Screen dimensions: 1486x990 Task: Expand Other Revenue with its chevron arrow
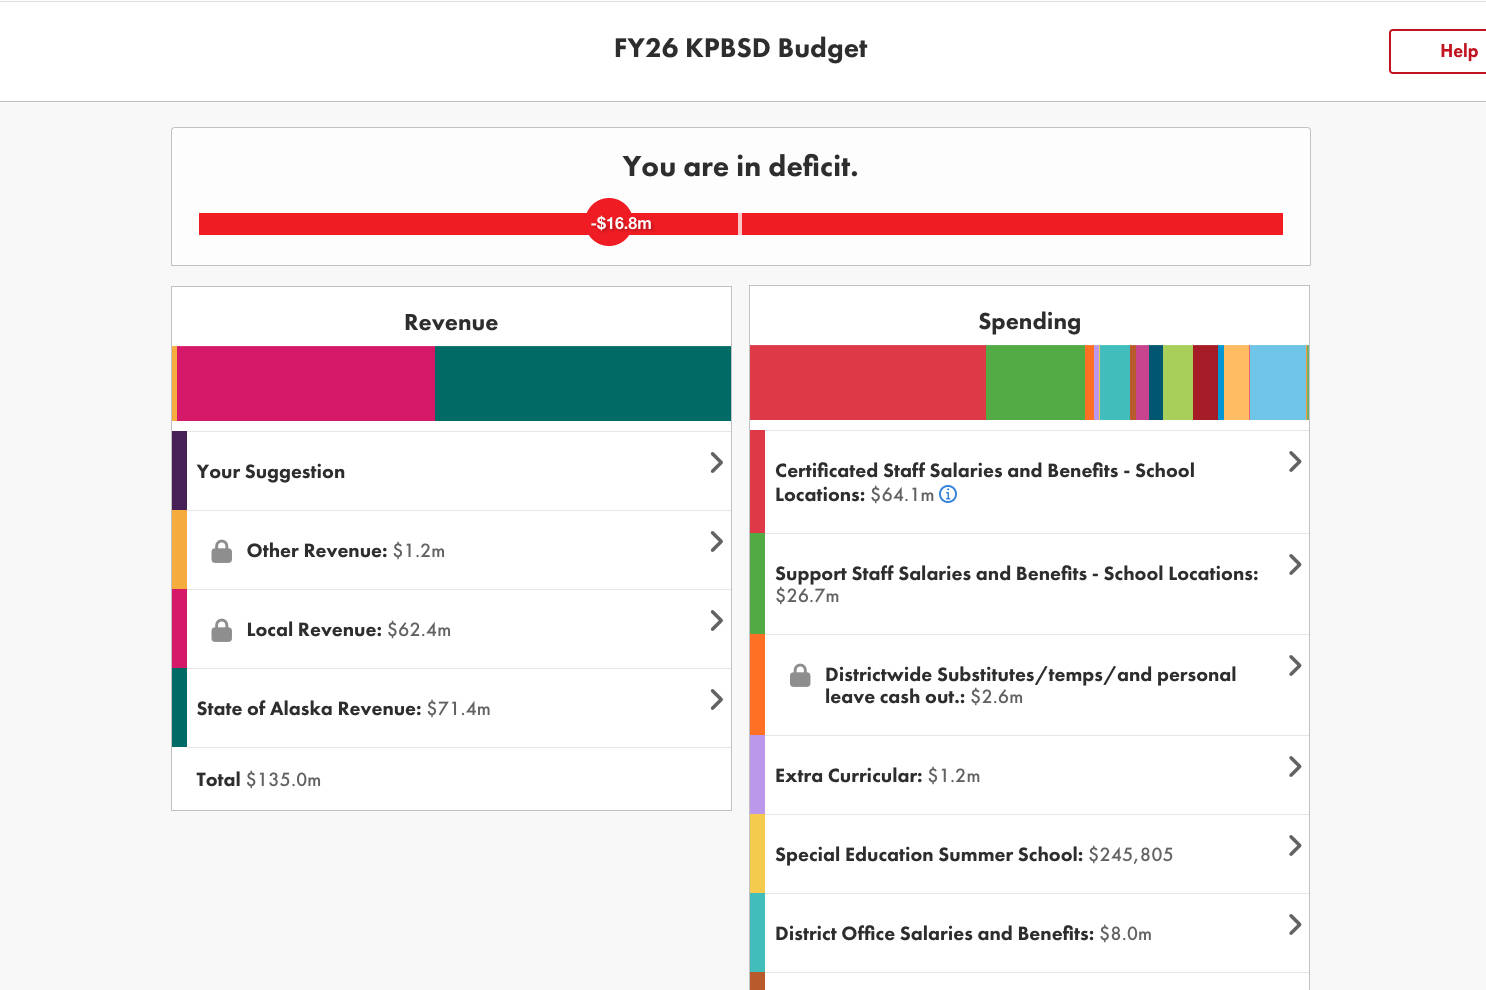coord(716,541)
